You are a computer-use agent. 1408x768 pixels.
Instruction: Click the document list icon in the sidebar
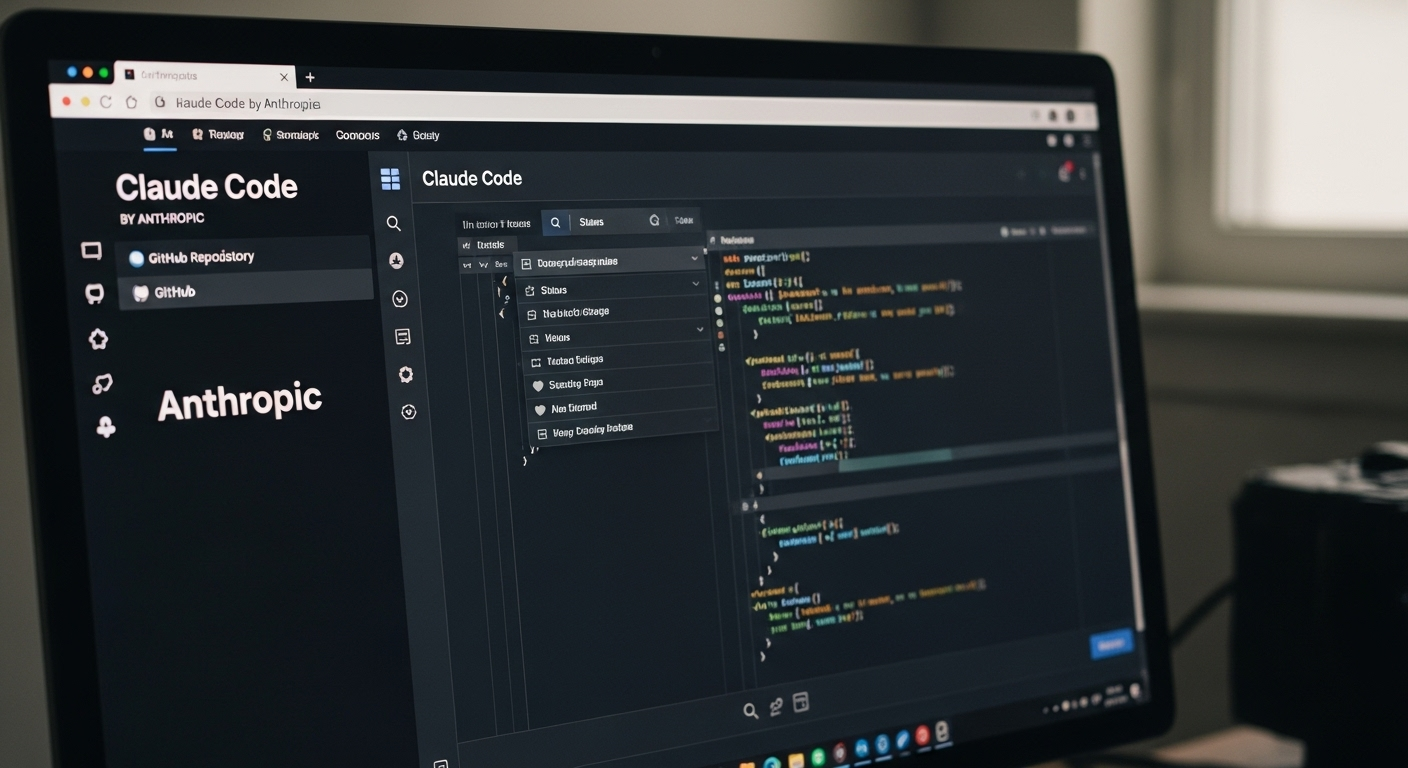[403, 337]
